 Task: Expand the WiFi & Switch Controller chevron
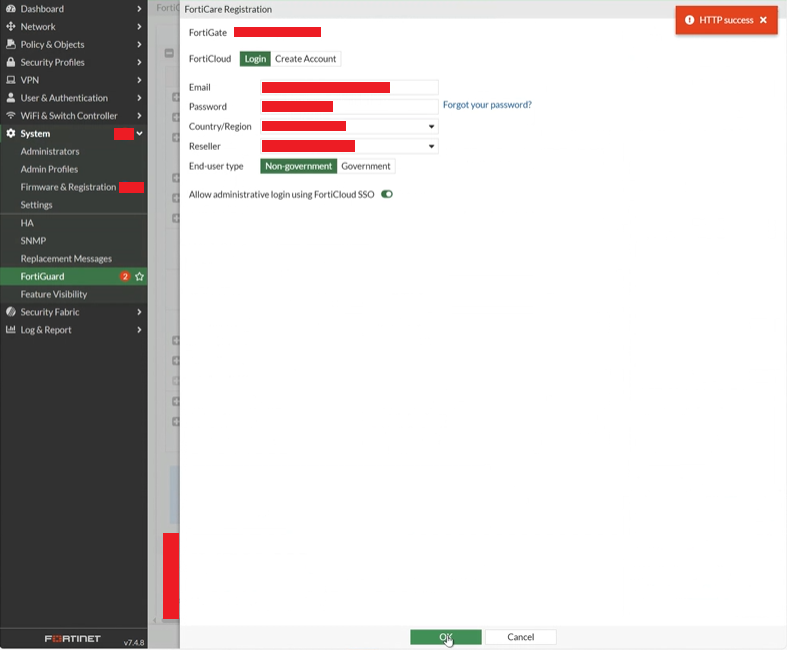pyautogui.click(x=139, y=115)
